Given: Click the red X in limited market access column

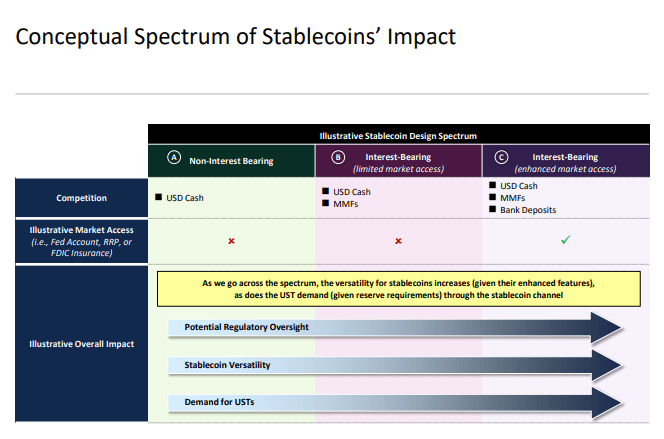Looking at the screenshot, I should click(398, 241).
